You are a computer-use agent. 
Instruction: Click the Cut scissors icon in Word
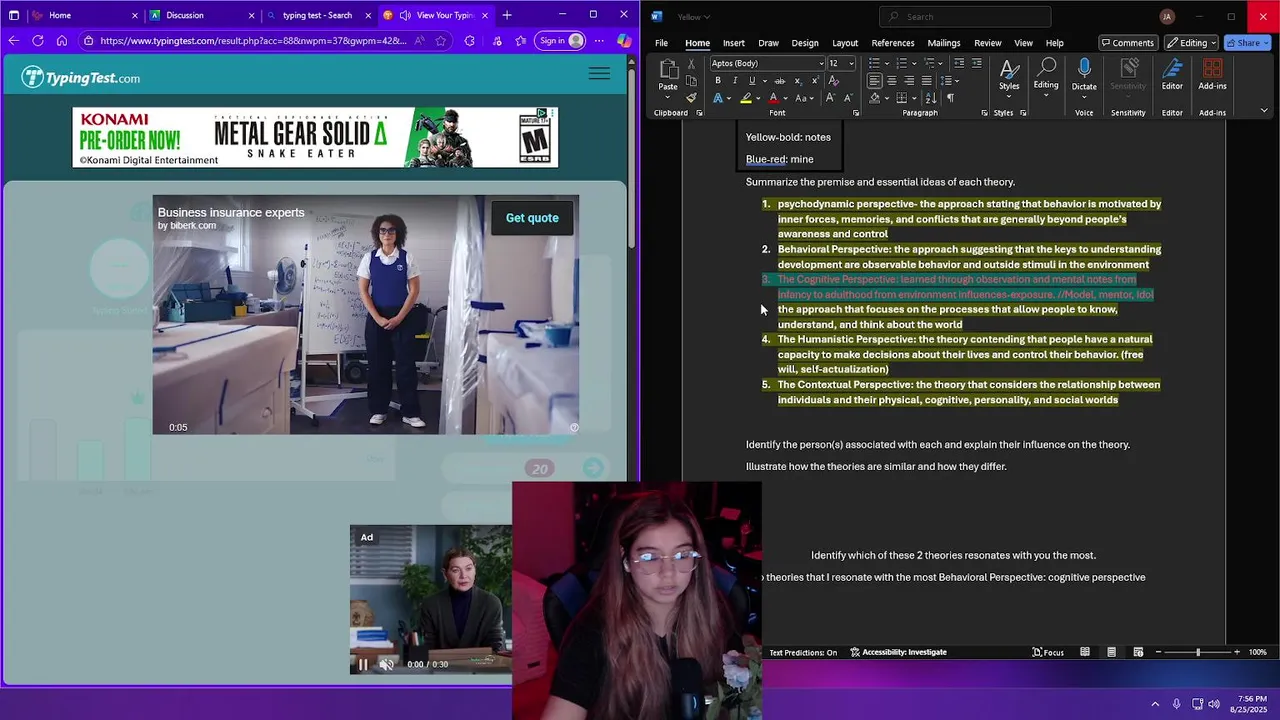click(x=691, y=64)
